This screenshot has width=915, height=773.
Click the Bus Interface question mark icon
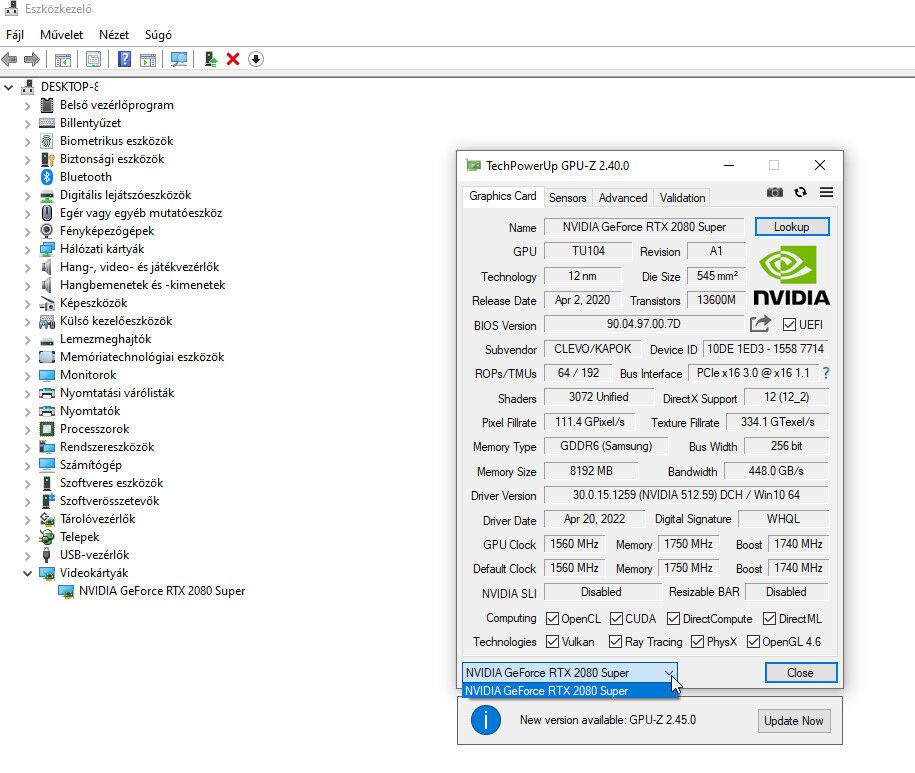click(826, 373)
